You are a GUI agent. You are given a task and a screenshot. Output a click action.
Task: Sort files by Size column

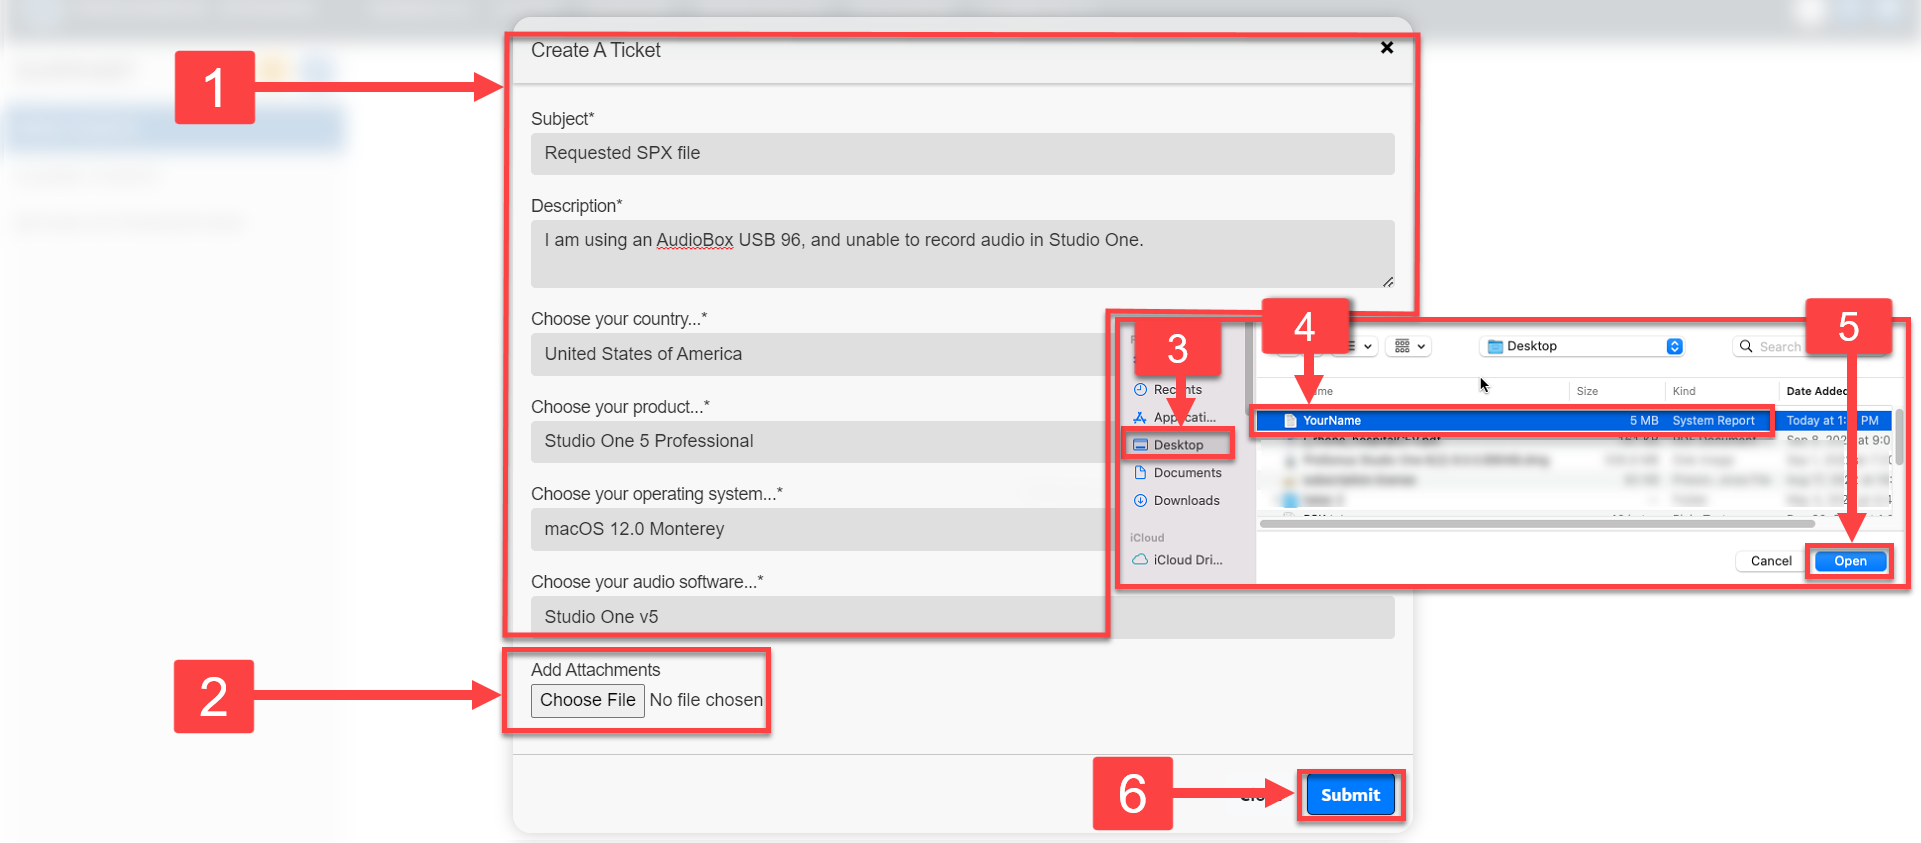click(1587, 391)
